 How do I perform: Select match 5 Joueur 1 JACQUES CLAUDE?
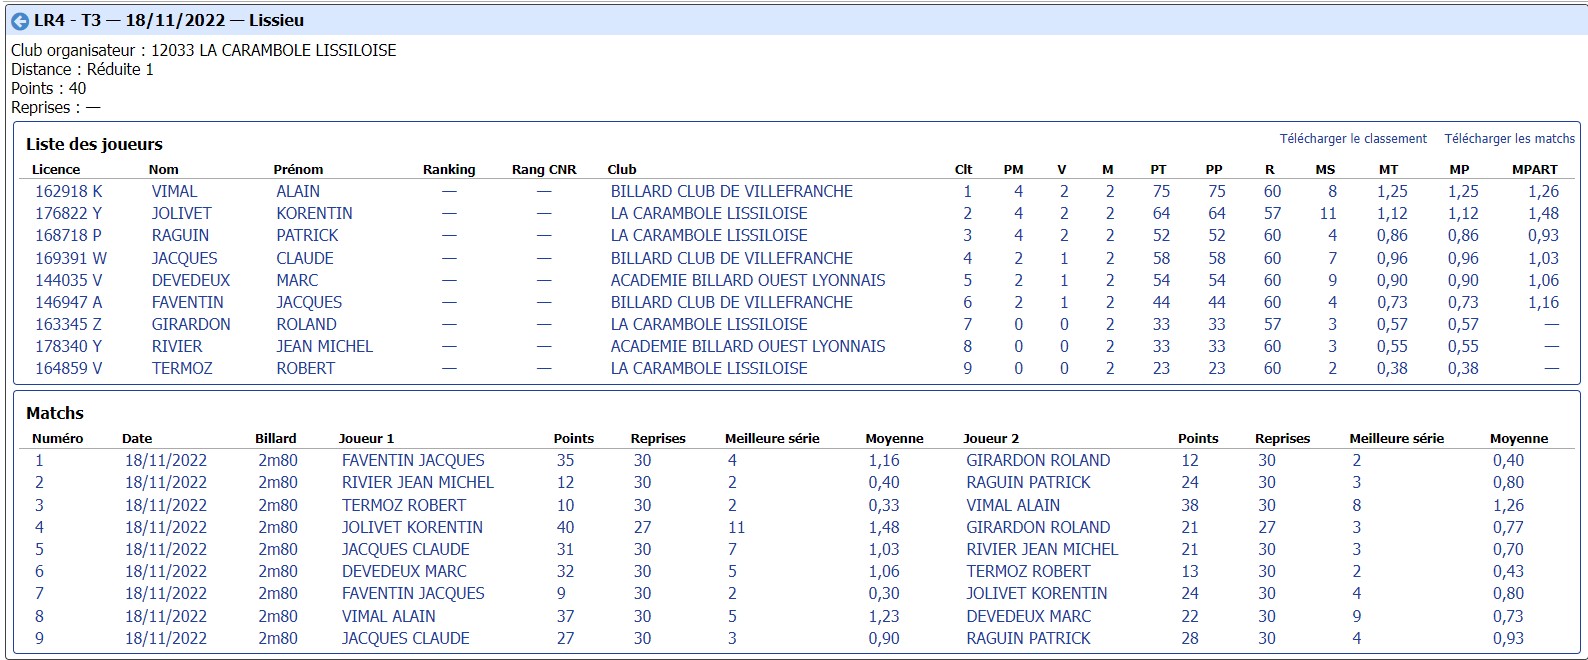(406, 549)
